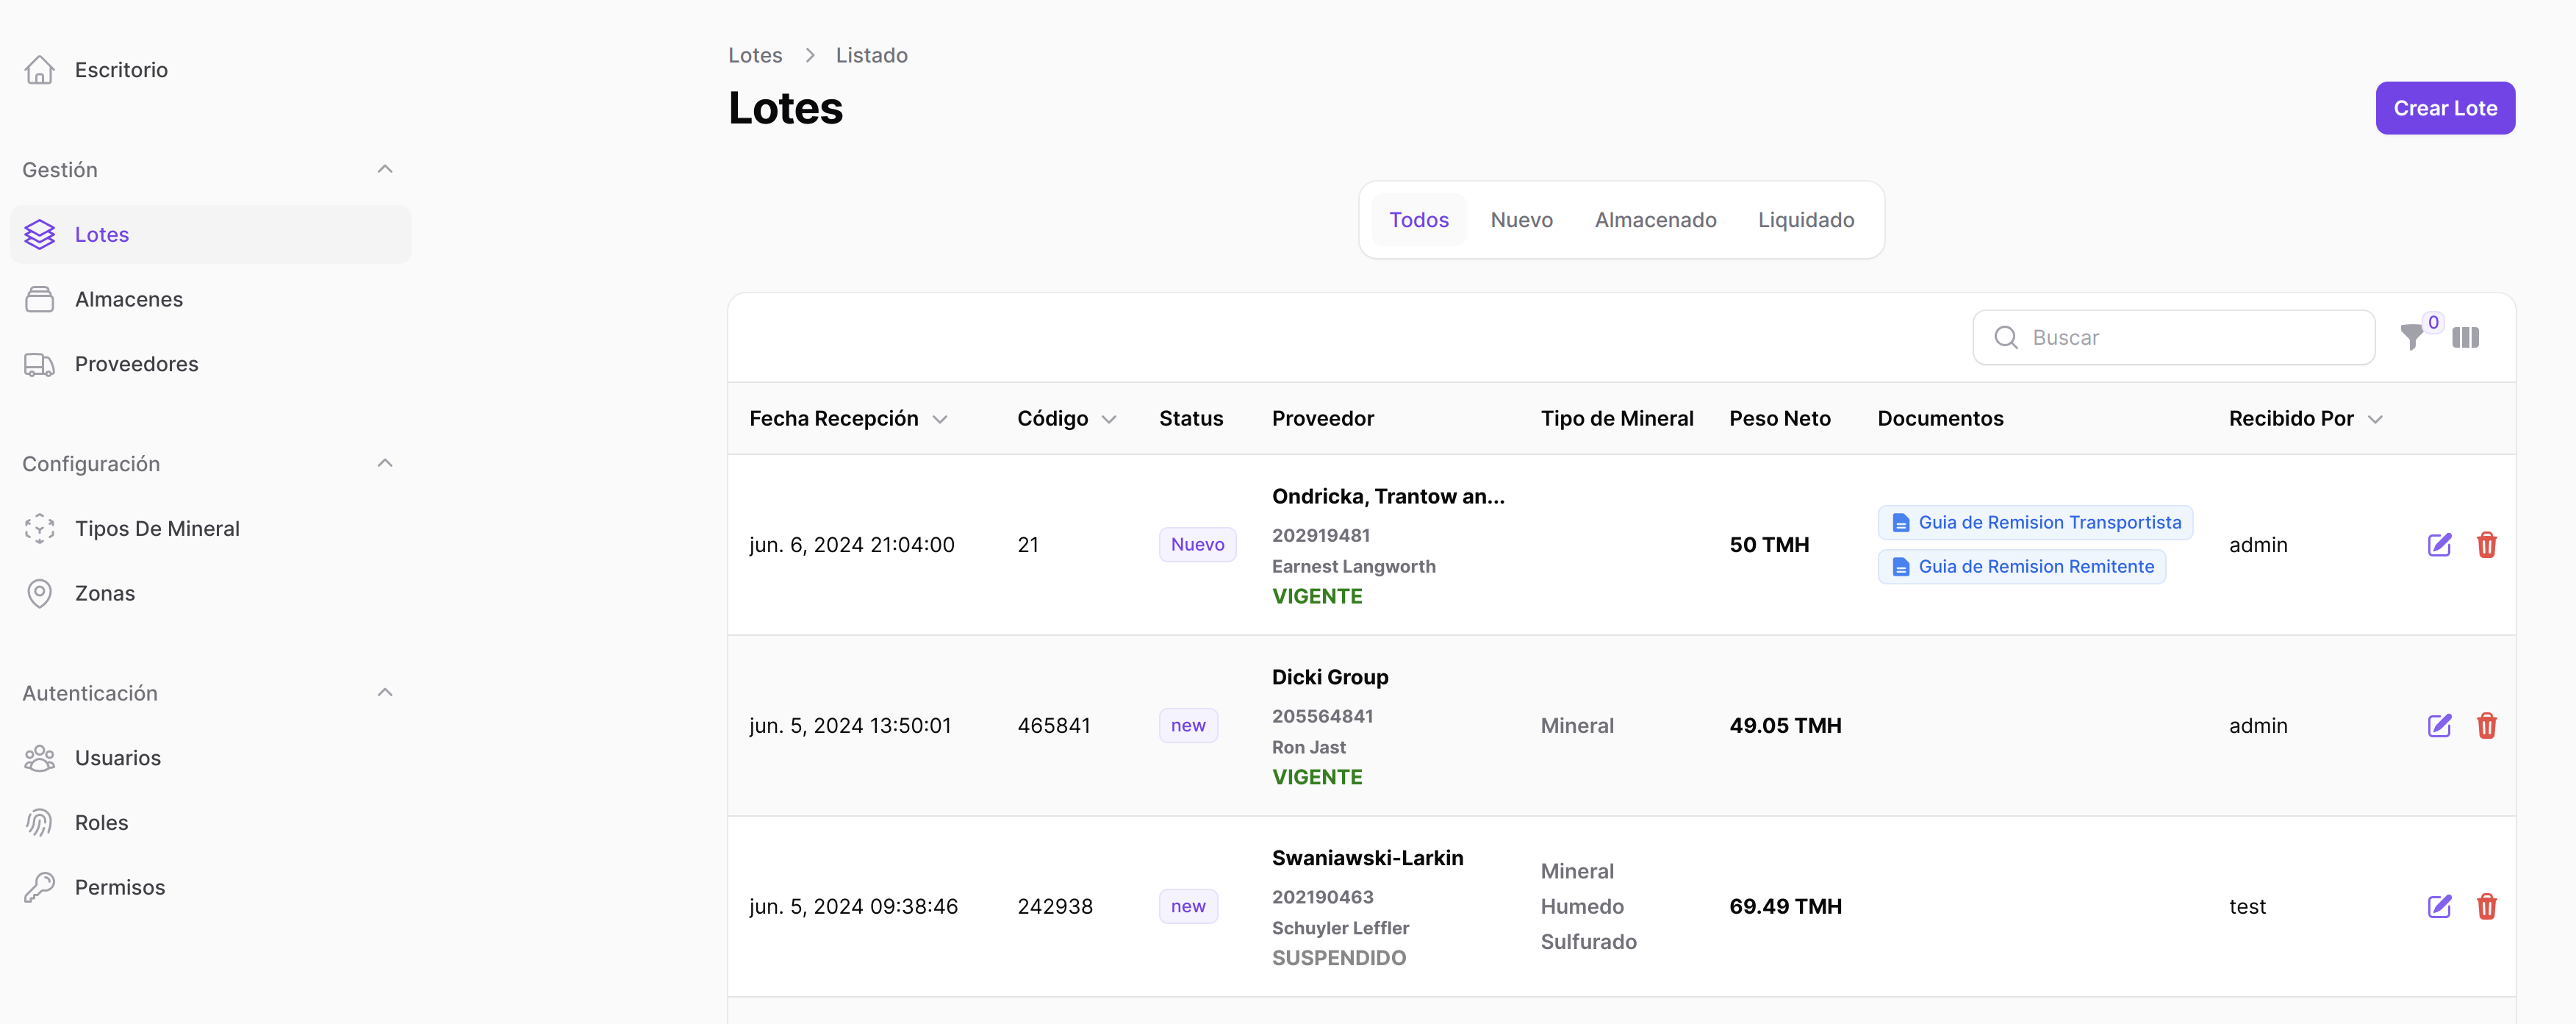The height and width of the screenshot is (1024, 2576).
Task: Click provider name Swaniawski-Larkin
Action: [x=1367, y=858]
